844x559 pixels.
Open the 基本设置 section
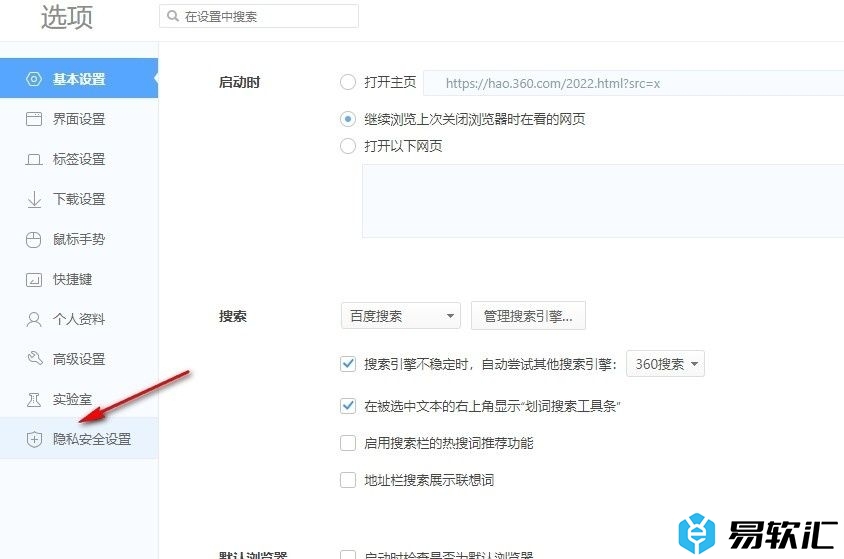point(79,79)
